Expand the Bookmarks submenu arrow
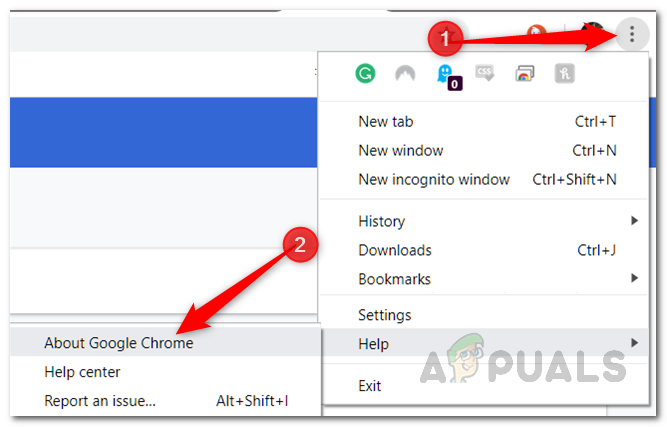Viewport: 667px width, 427px height. (x=634, y=278)
